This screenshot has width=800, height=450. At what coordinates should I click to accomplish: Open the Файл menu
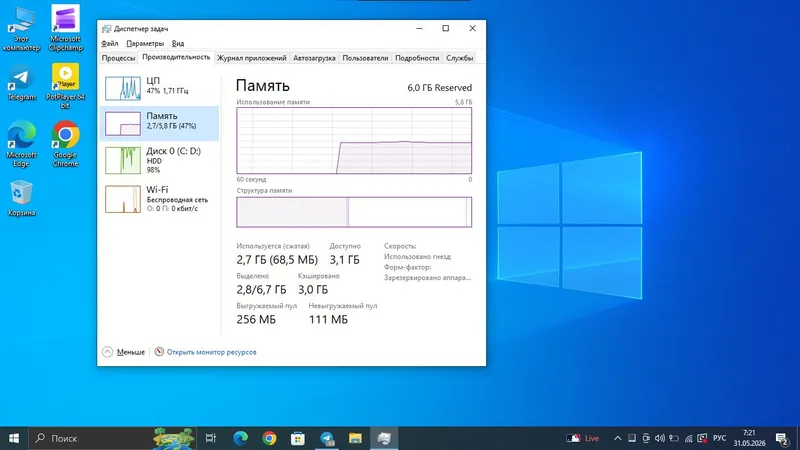[110, 43]
